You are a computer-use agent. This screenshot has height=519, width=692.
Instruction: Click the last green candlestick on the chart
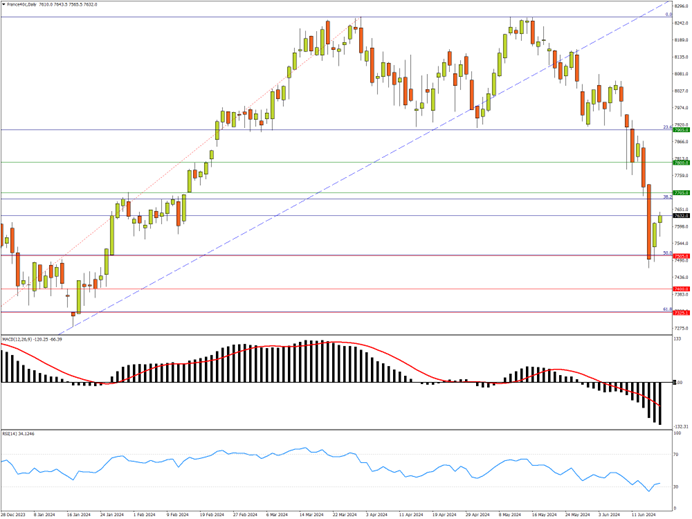660,218
